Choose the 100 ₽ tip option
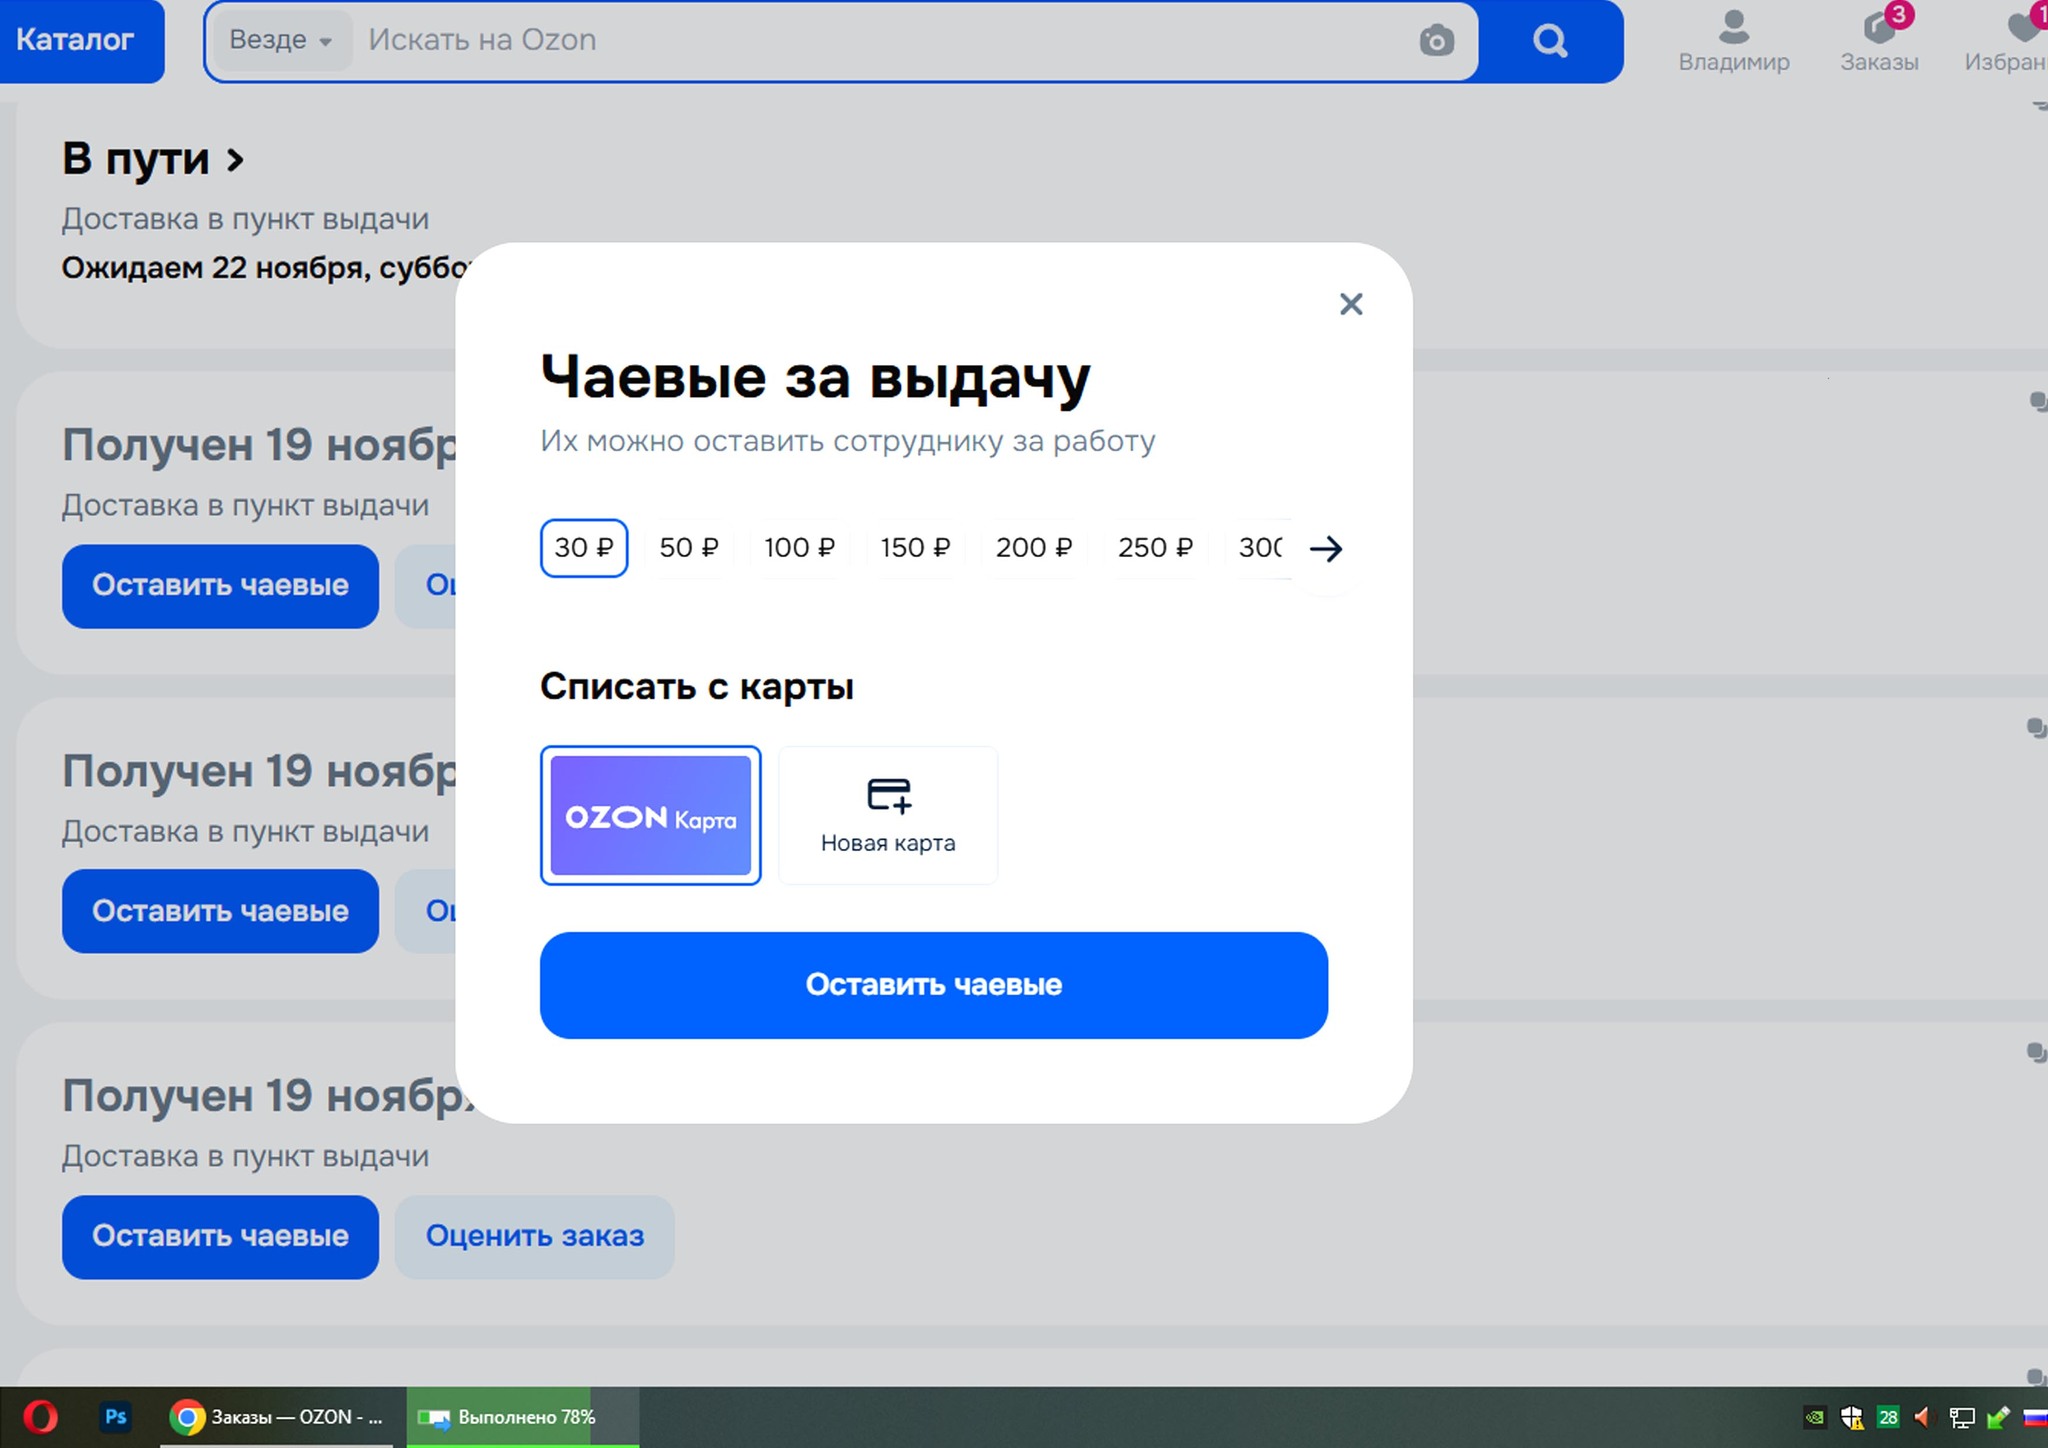The height and width of the screenshot is (1448, 2048). pyautogui.click(x=799, y=548)
